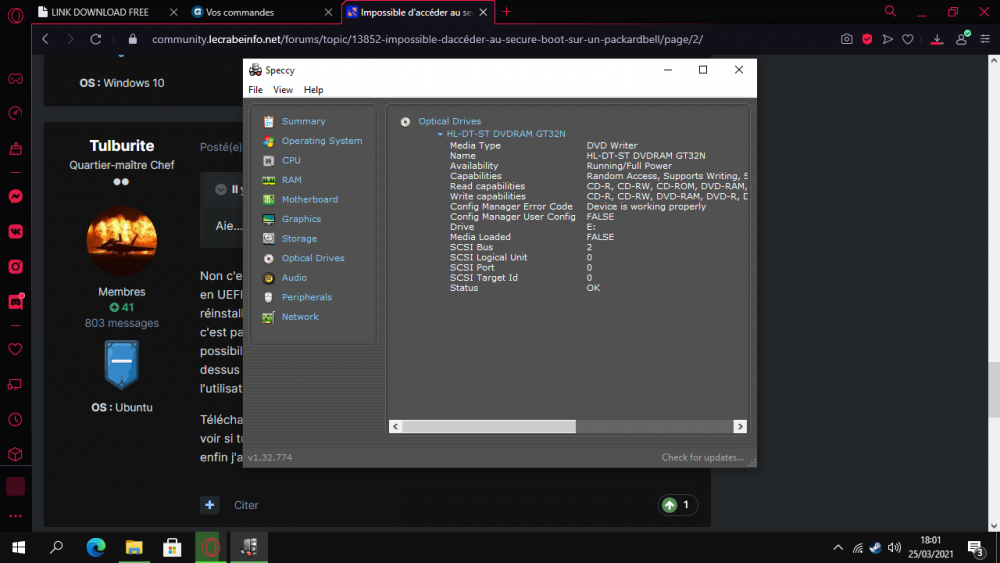Open Opera sidebar gamepad icon
The image size is (1000, 563).
coord(15,78)
